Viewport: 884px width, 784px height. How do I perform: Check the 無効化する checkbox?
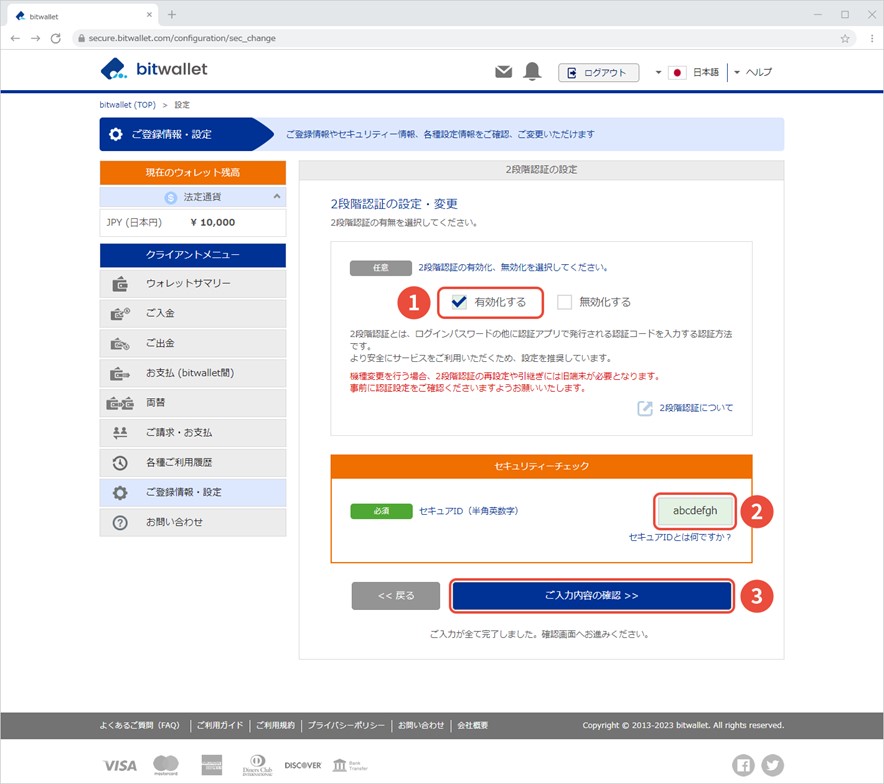tap(565, 302)
